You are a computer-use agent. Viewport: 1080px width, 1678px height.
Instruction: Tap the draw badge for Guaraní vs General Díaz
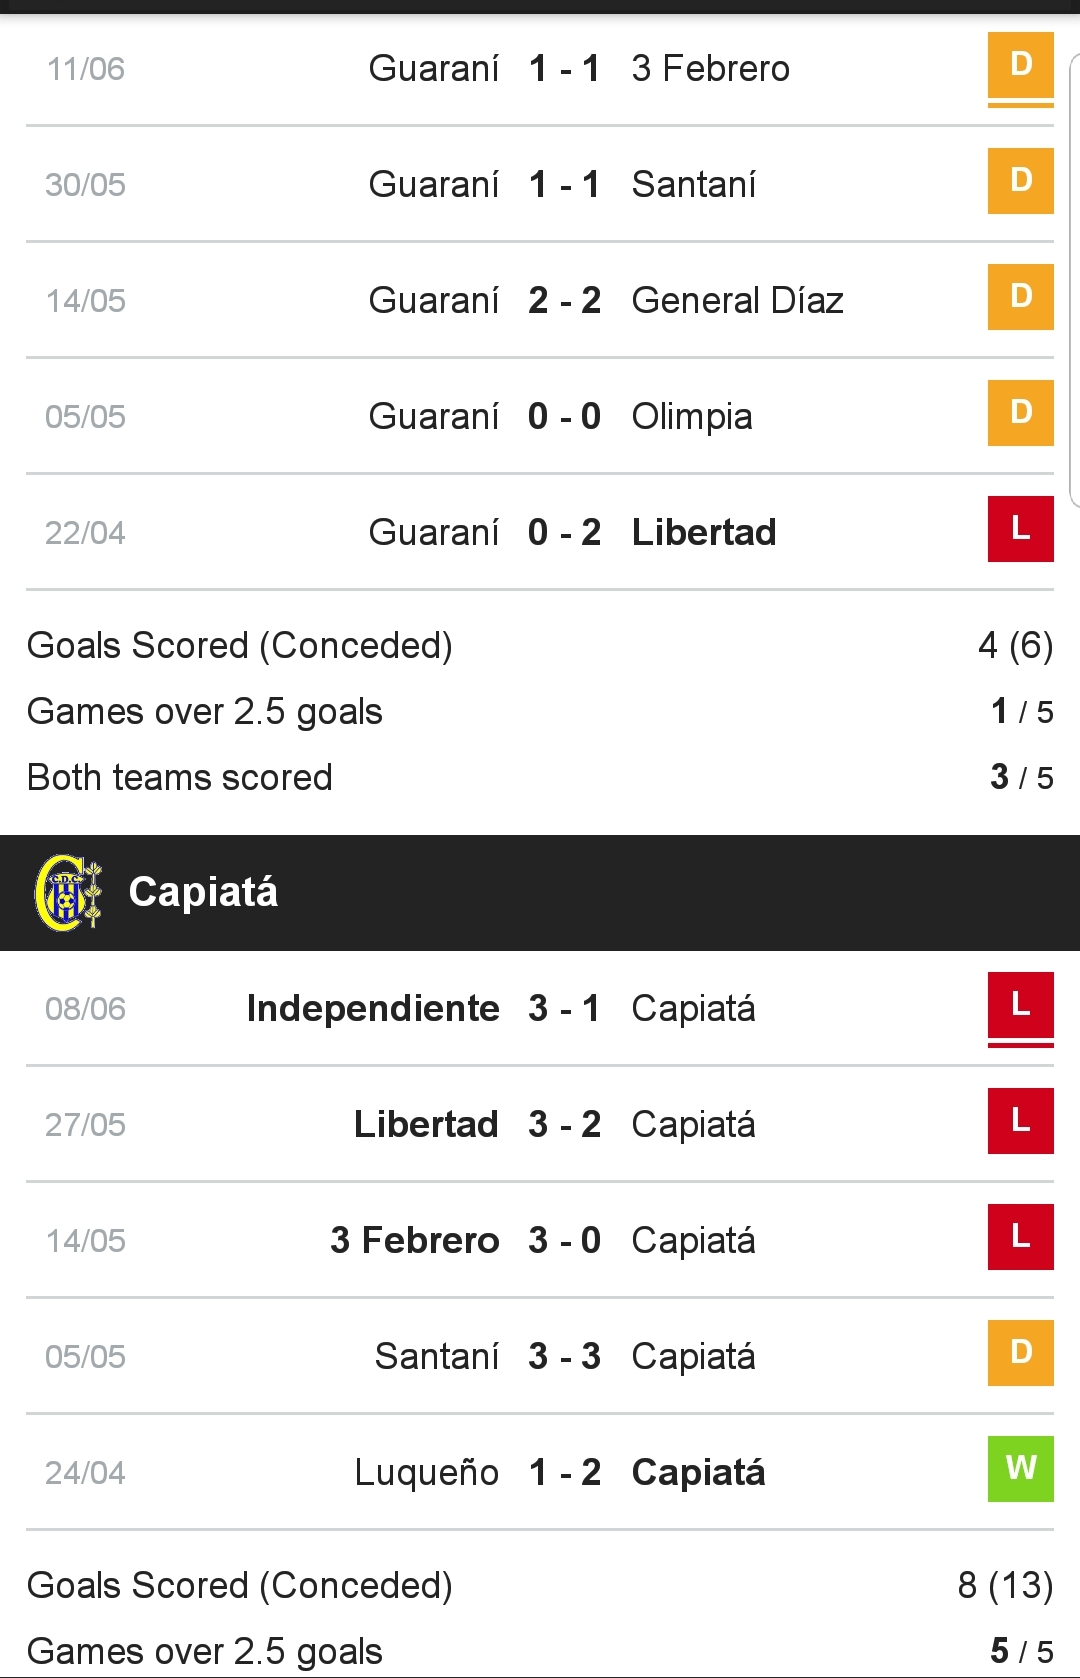(x=1020, y=297)
